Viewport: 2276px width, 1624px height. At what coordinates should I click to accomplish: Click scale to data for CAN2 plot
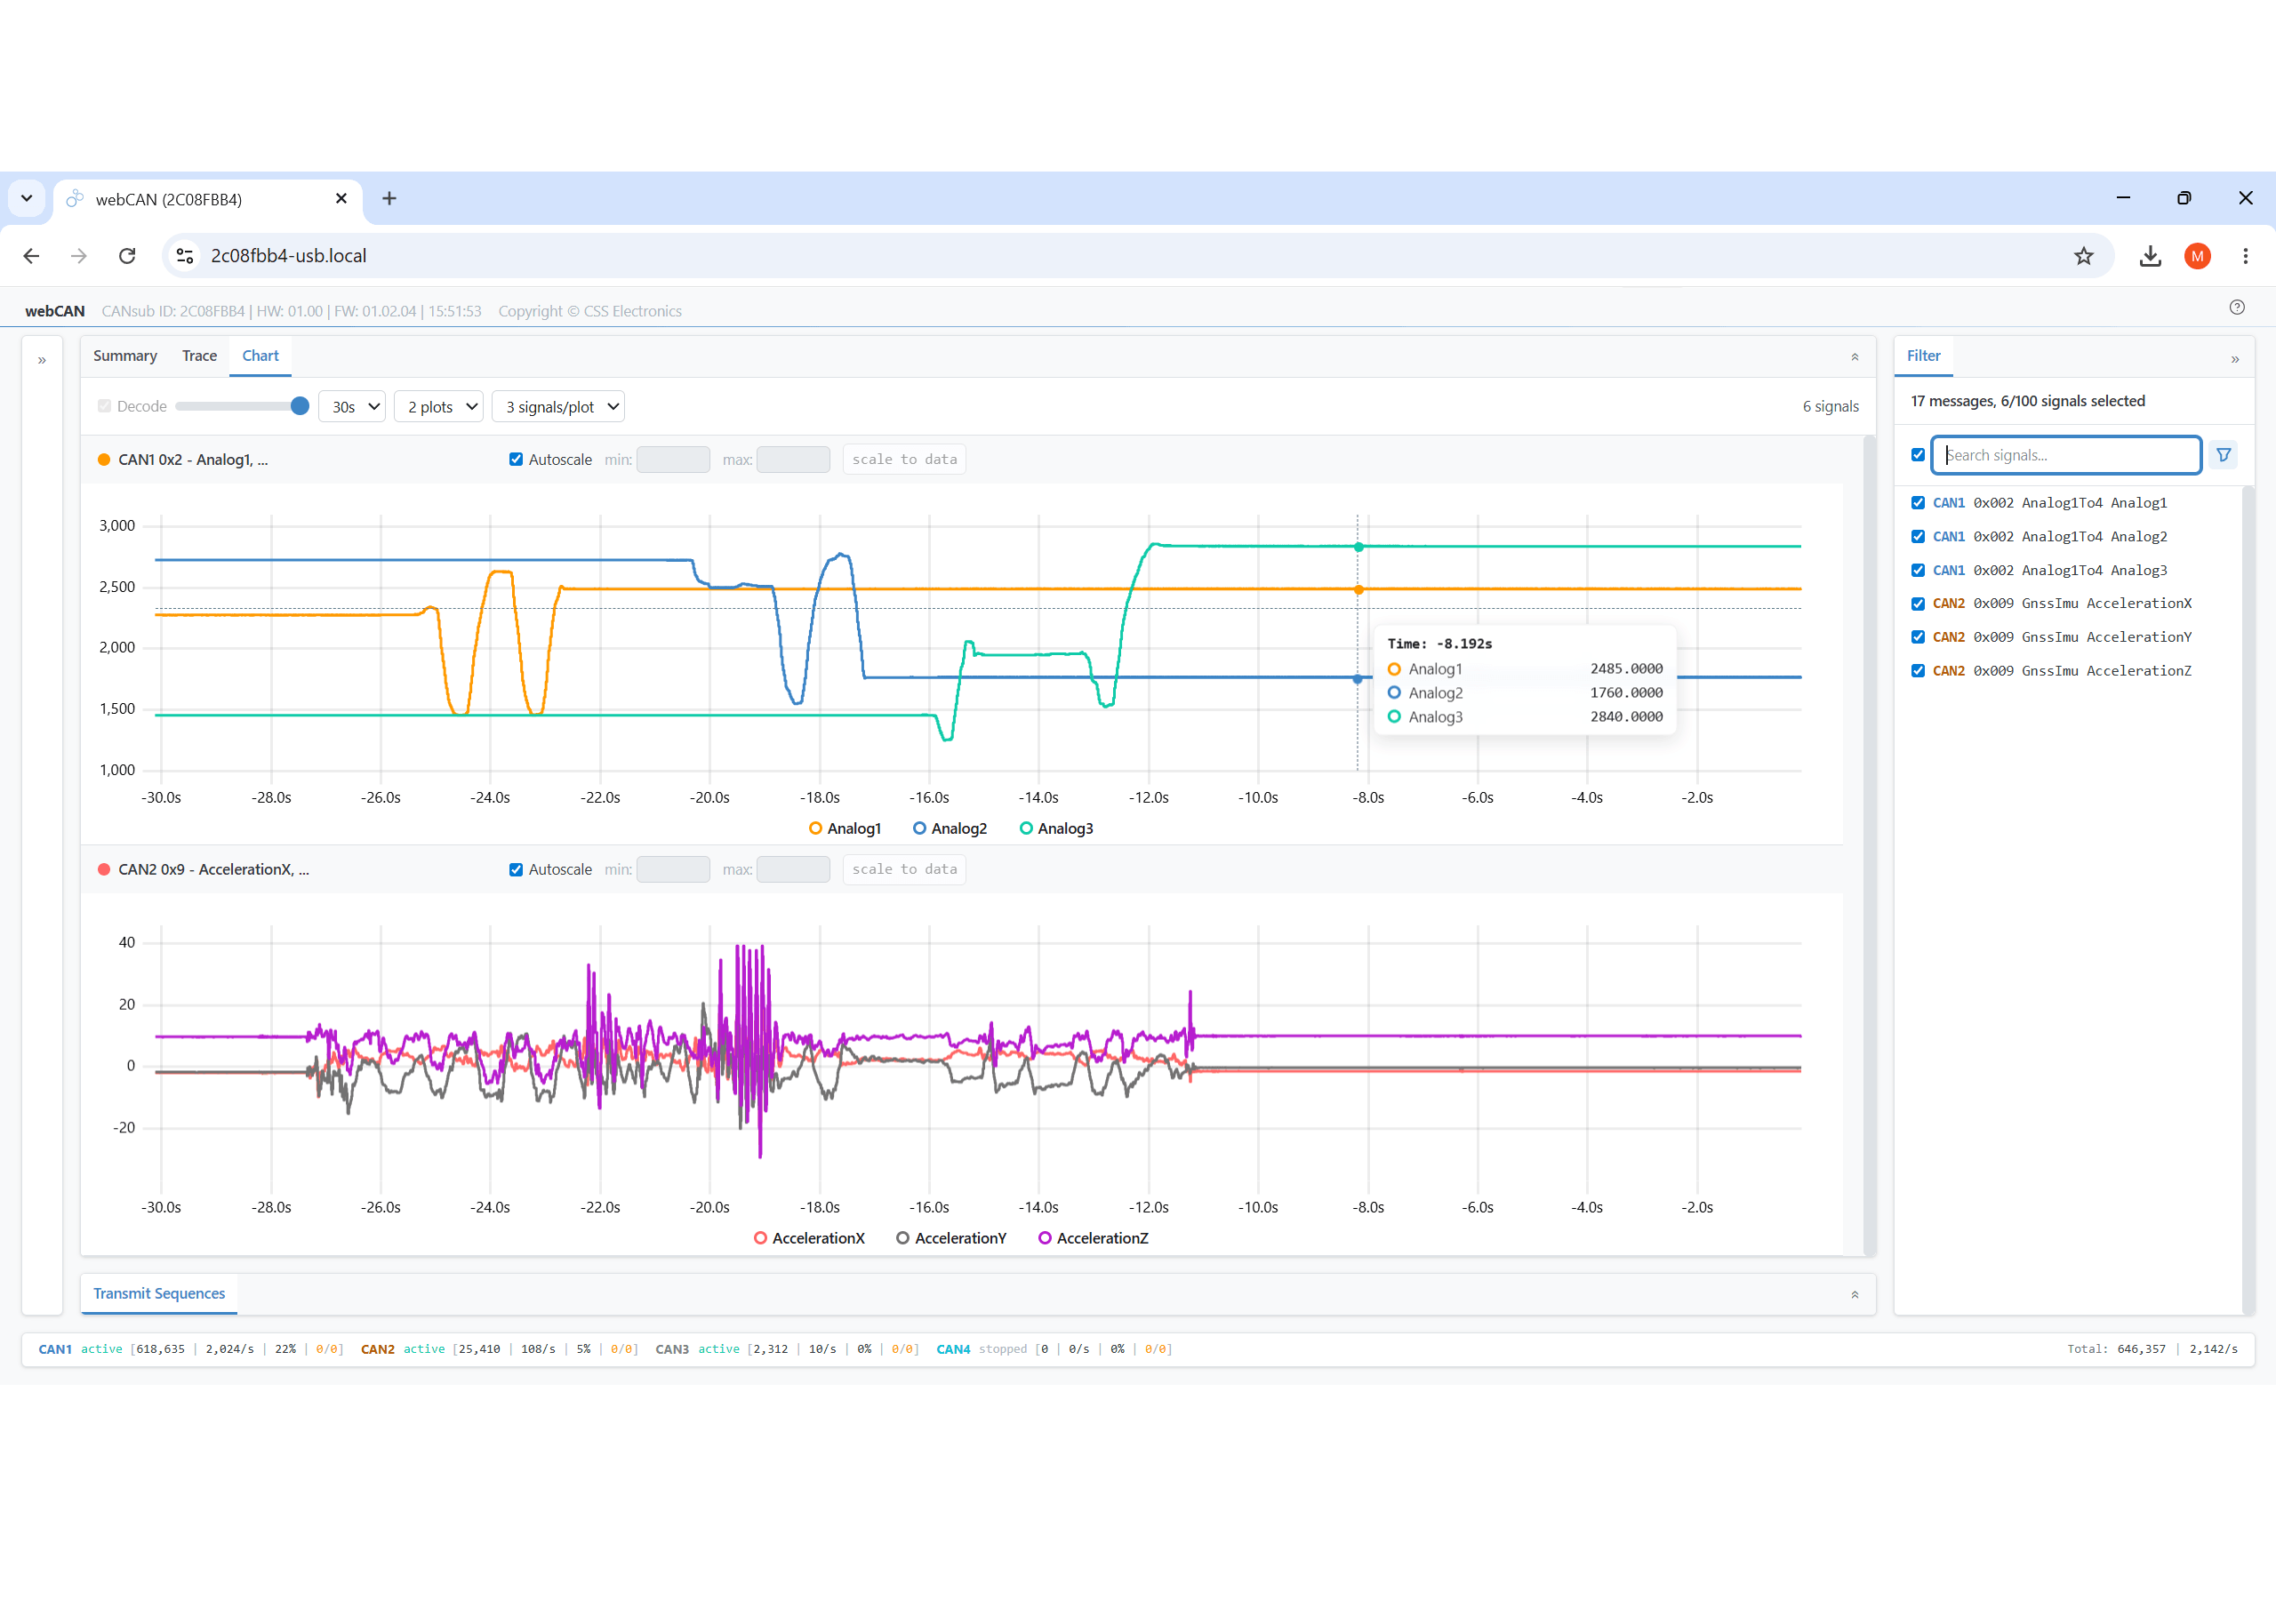(x=904, y=870)
